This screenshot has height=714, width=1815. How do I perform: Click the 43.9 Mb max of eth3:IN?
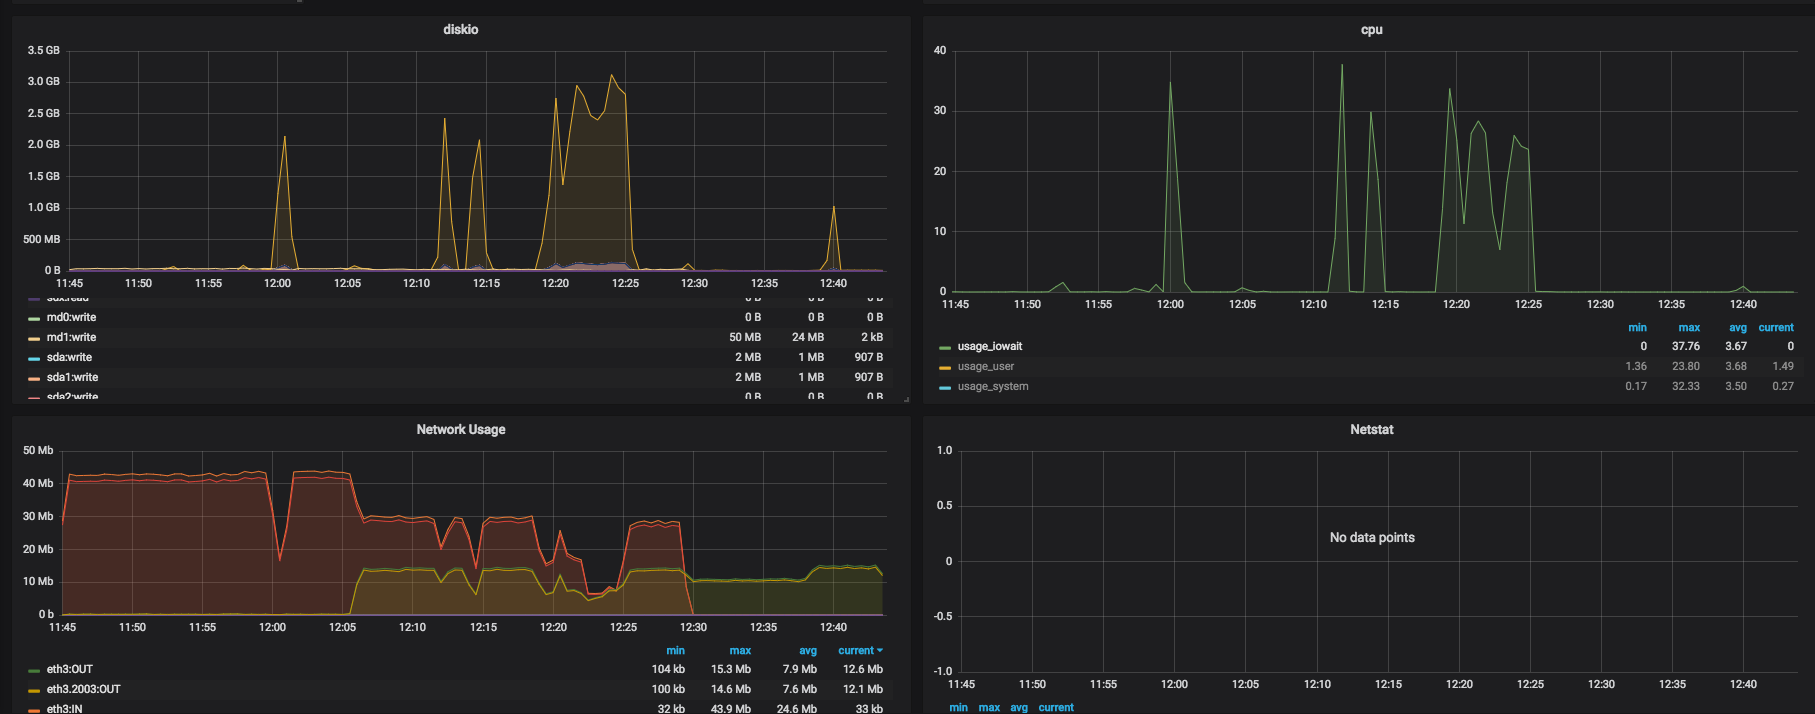pos(731,709)
